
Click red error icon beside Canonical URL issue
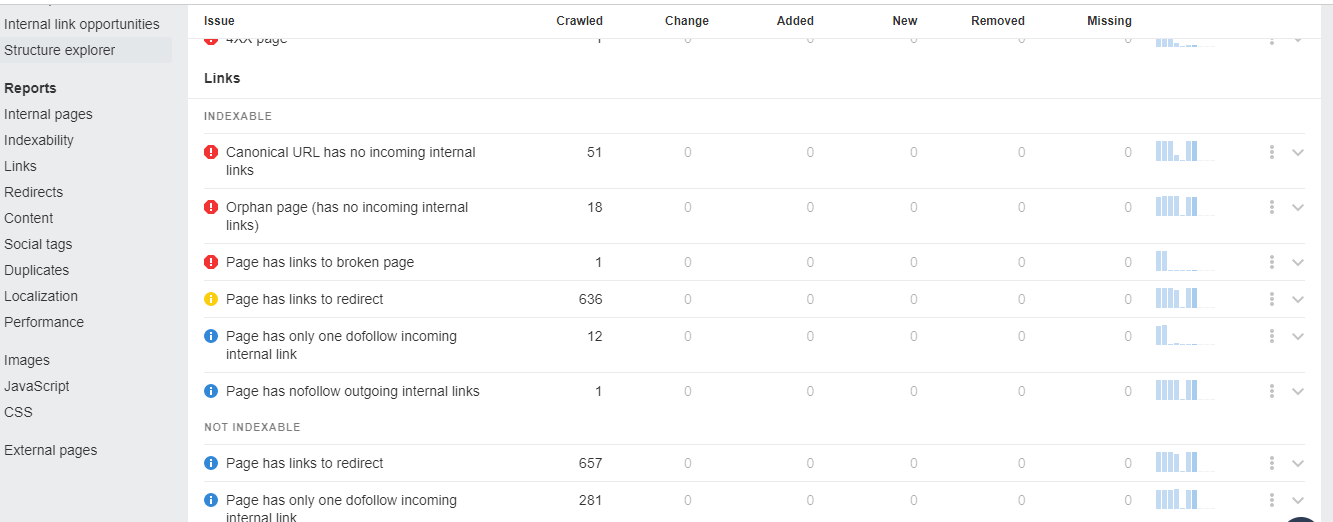[x=211, y=153]
